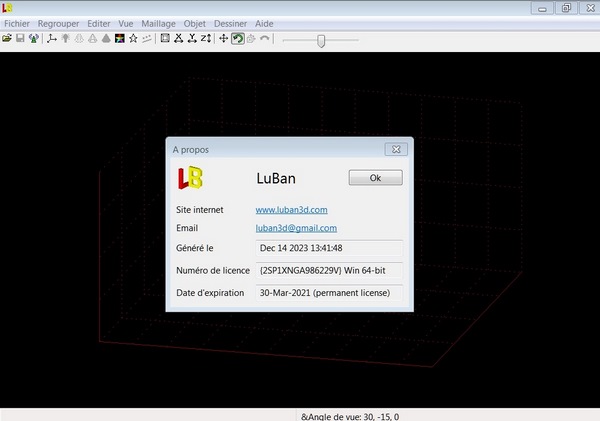The width and height of the screenshot is (600, 421).
Task: Open the Dessiner menu
Action: (x=230, y=24)
